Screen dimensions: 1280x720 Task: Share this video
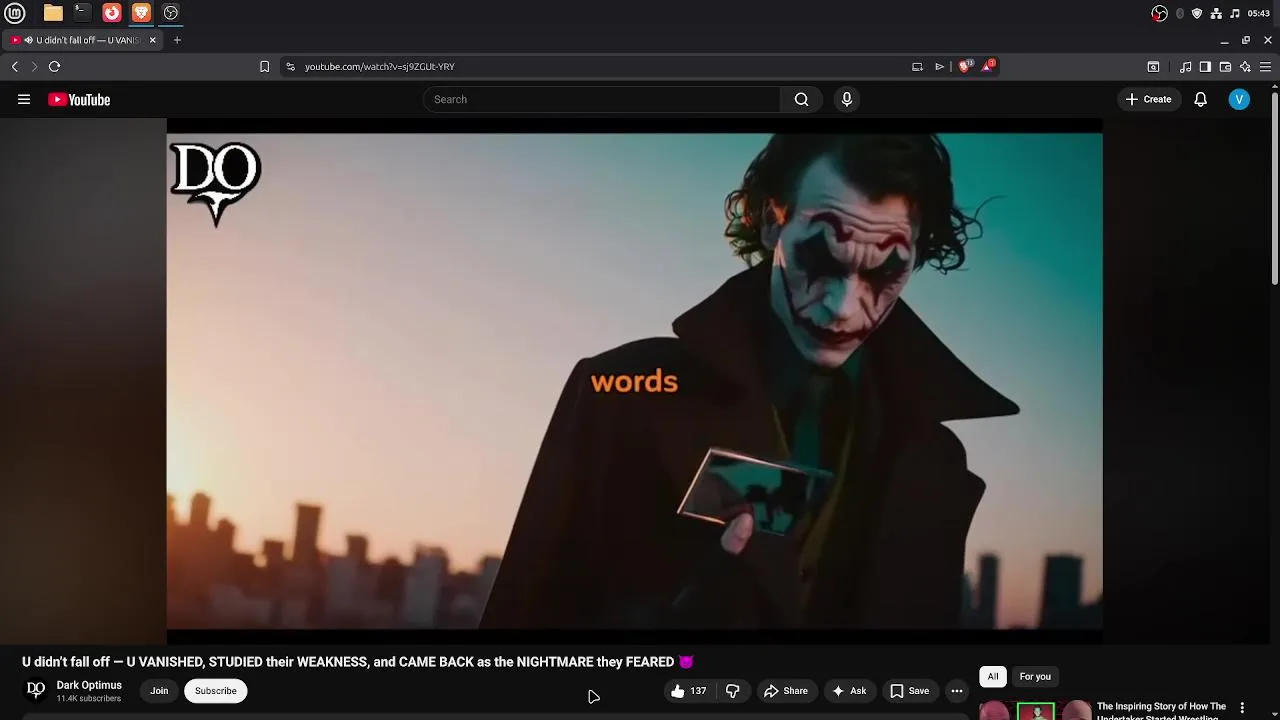point(786,691)
